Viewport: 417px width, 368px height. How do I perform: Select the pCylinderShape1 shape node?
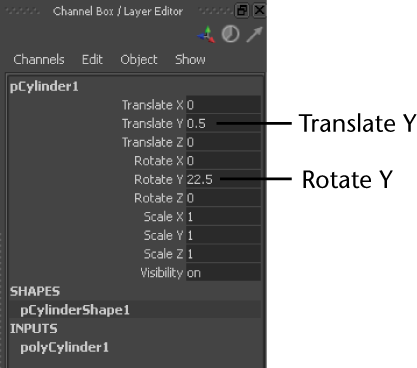pos(75,310)
